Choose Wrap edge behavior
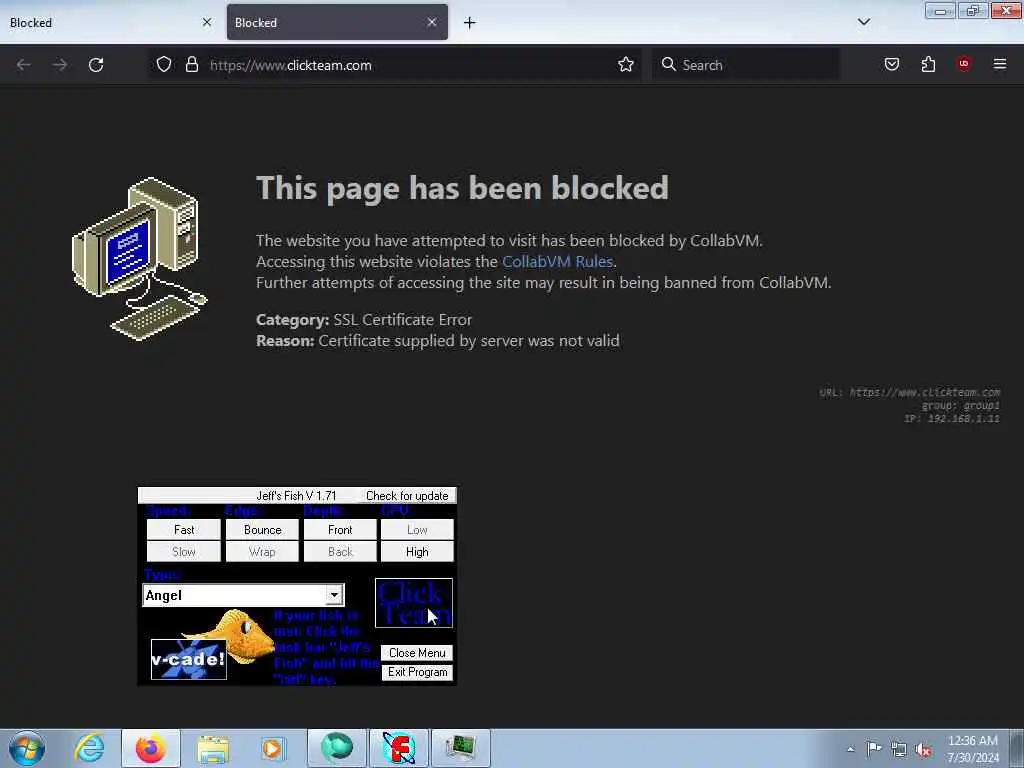1024x768 pixels. point(263,552)
